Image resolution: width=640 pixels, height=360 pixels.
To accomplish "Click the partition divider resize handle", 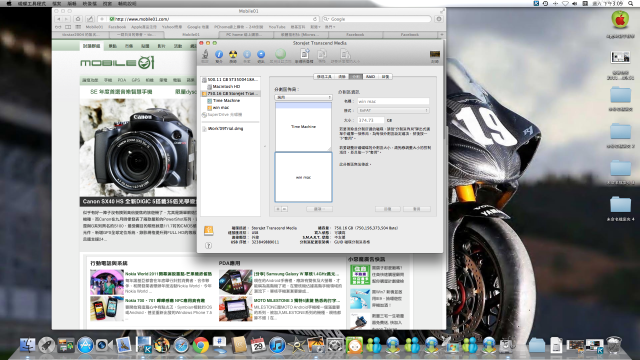I will click(329, 149).
